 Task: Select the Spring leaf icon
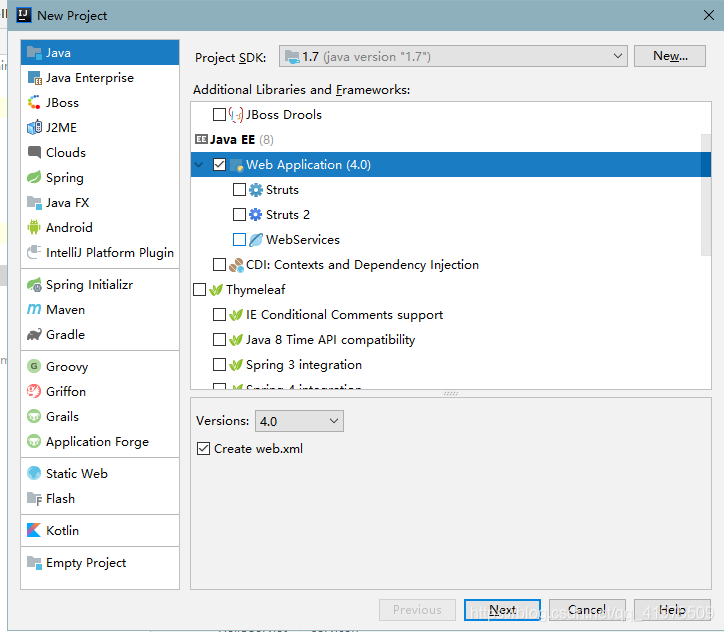tap(34, 178)
